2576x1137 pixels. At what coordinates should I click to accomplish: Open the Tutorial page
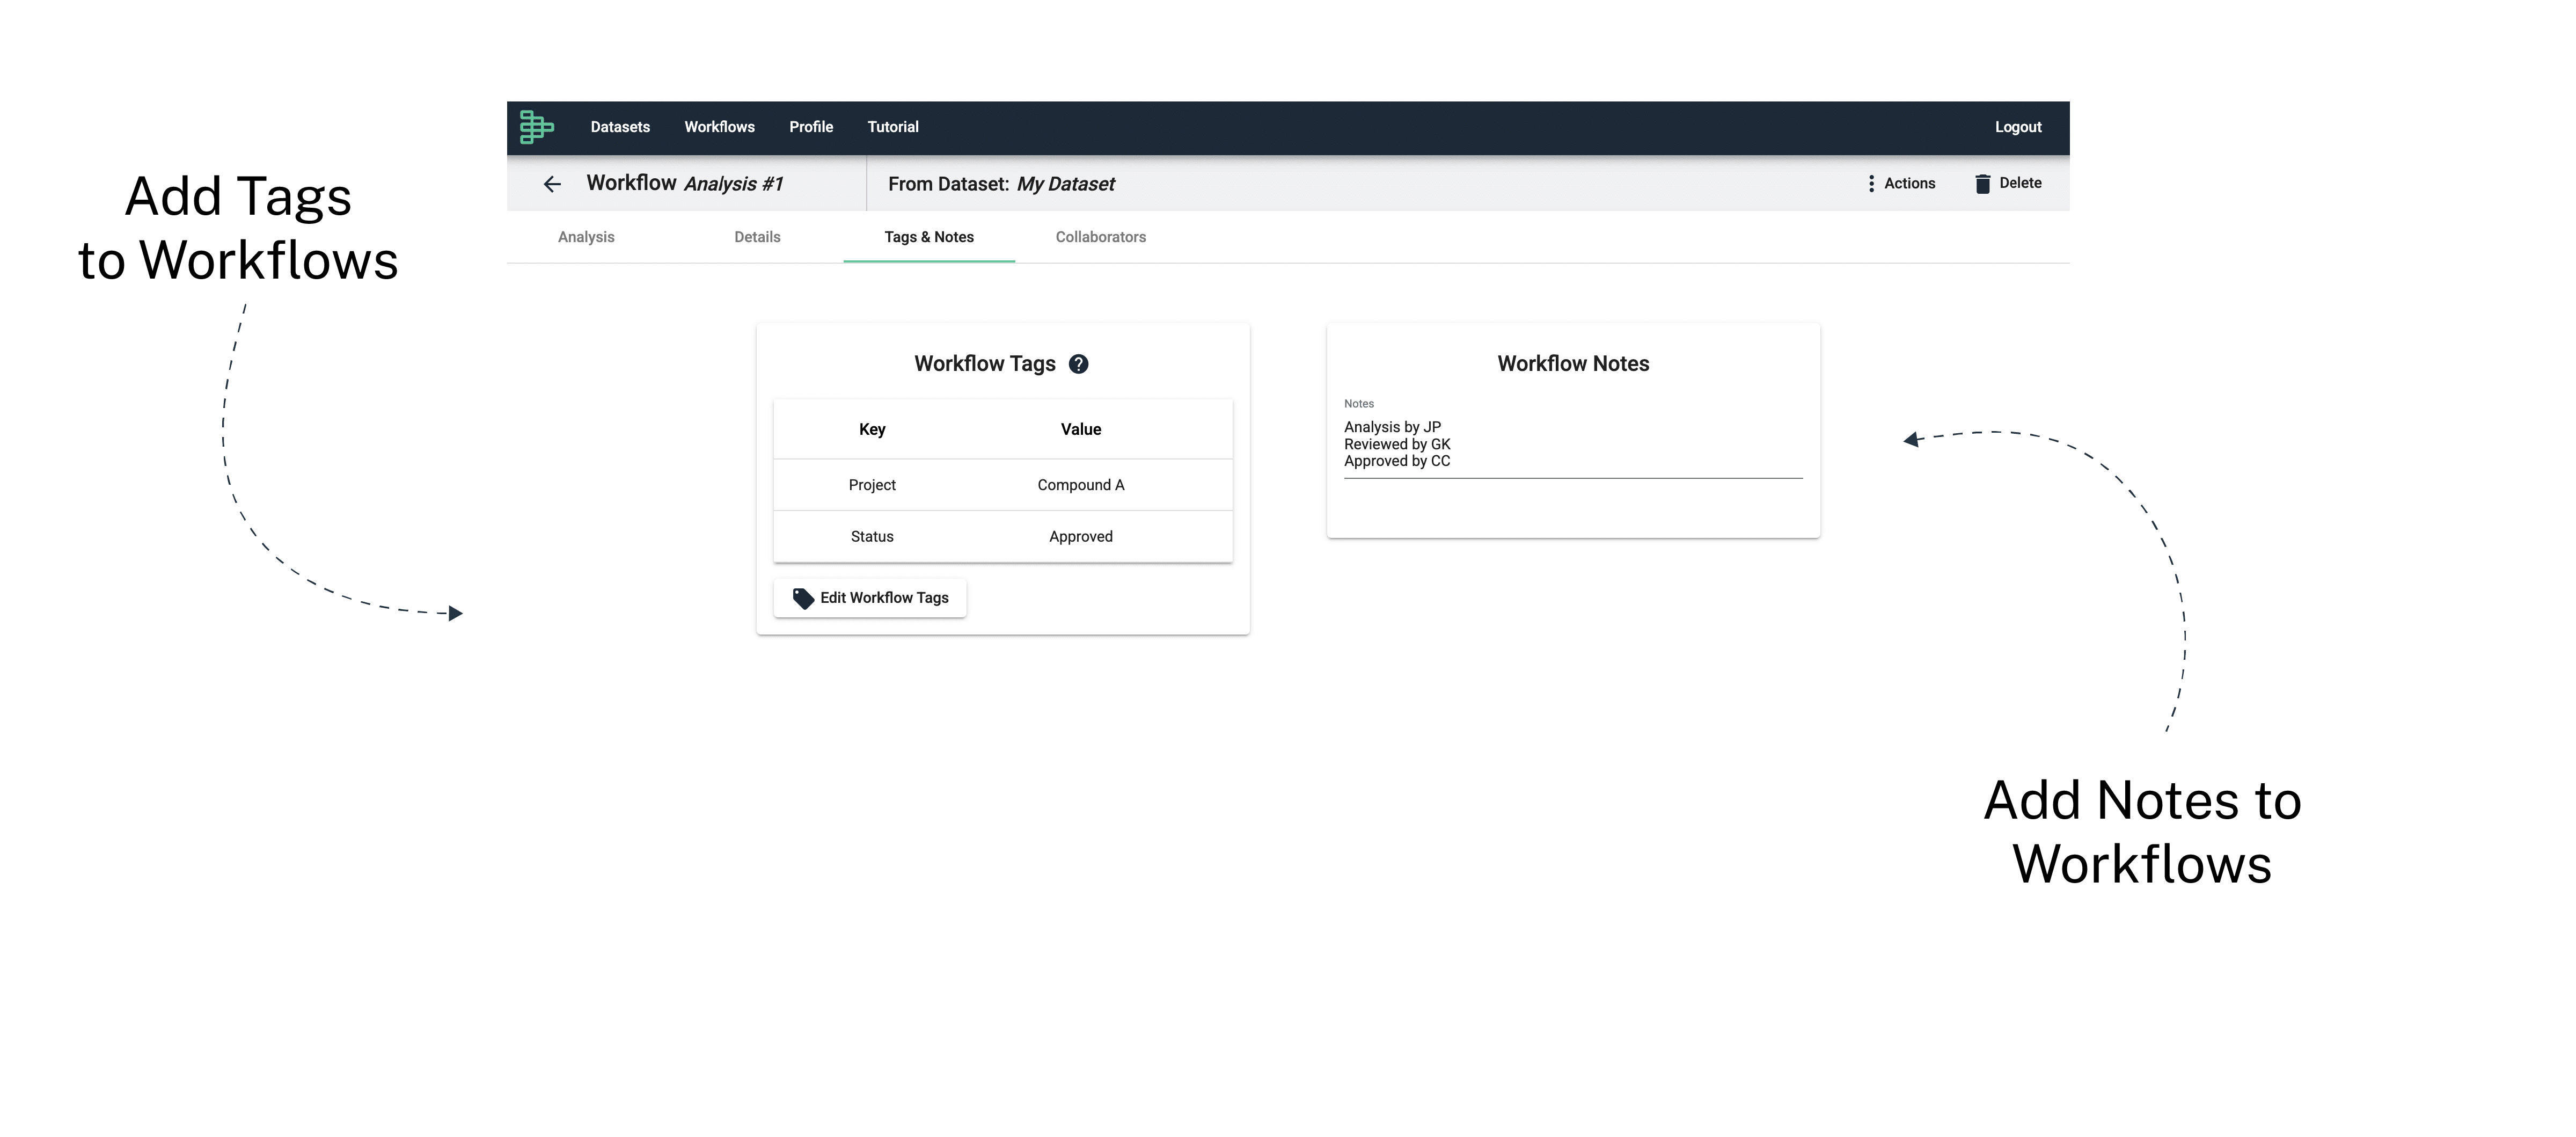pos(893,127)
